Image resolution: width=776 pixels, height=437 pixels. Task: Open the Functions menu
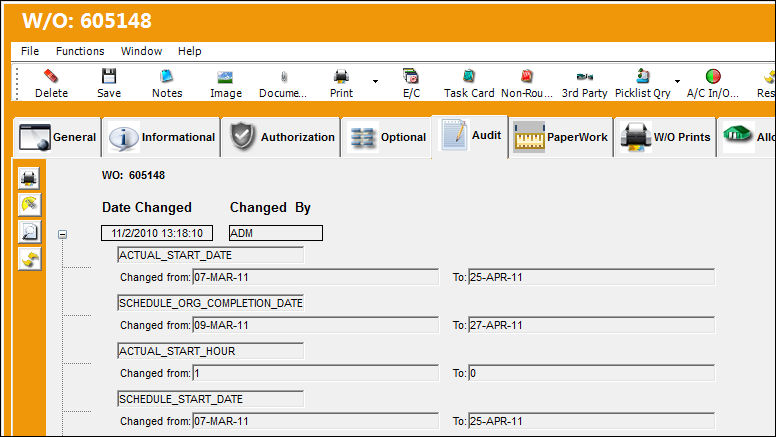point(80,51)
